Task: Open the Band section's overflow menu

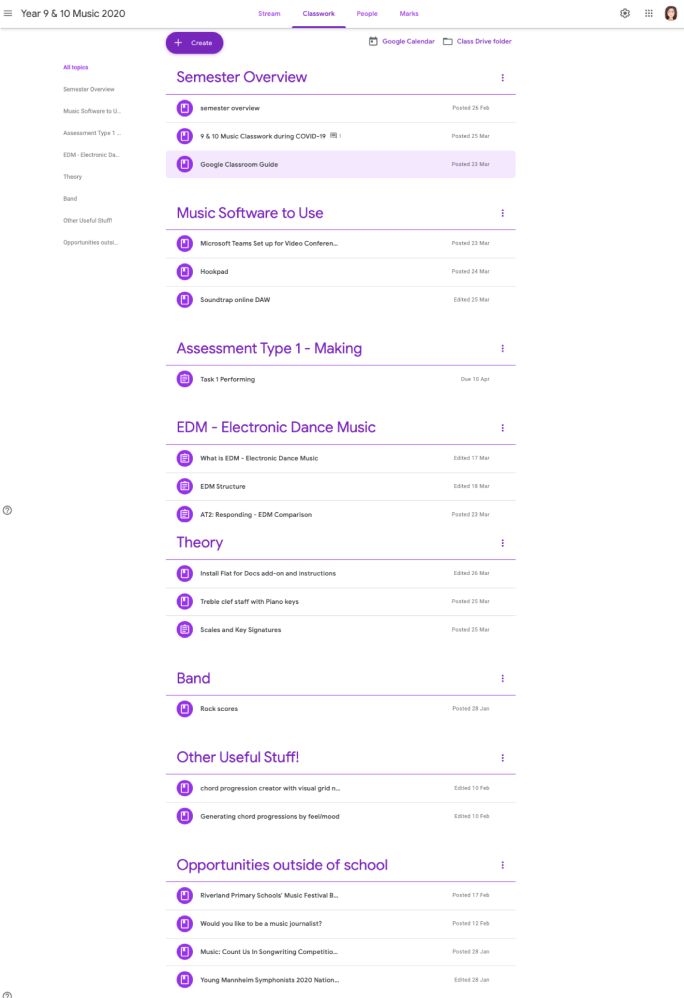Action: pos(503,678)
